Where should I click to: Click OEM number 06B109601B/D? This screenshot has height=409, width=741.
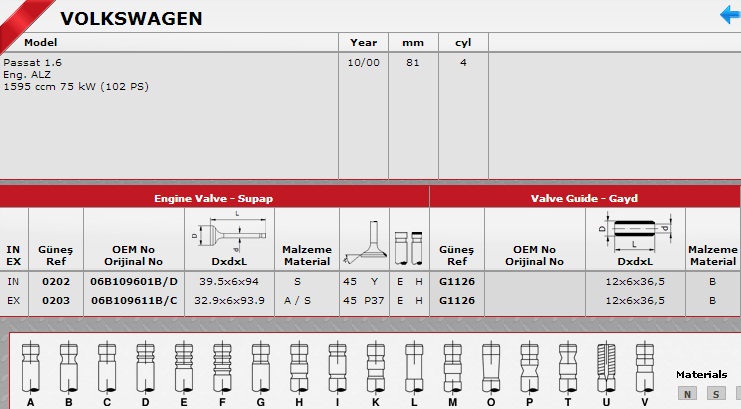(134, 281)
